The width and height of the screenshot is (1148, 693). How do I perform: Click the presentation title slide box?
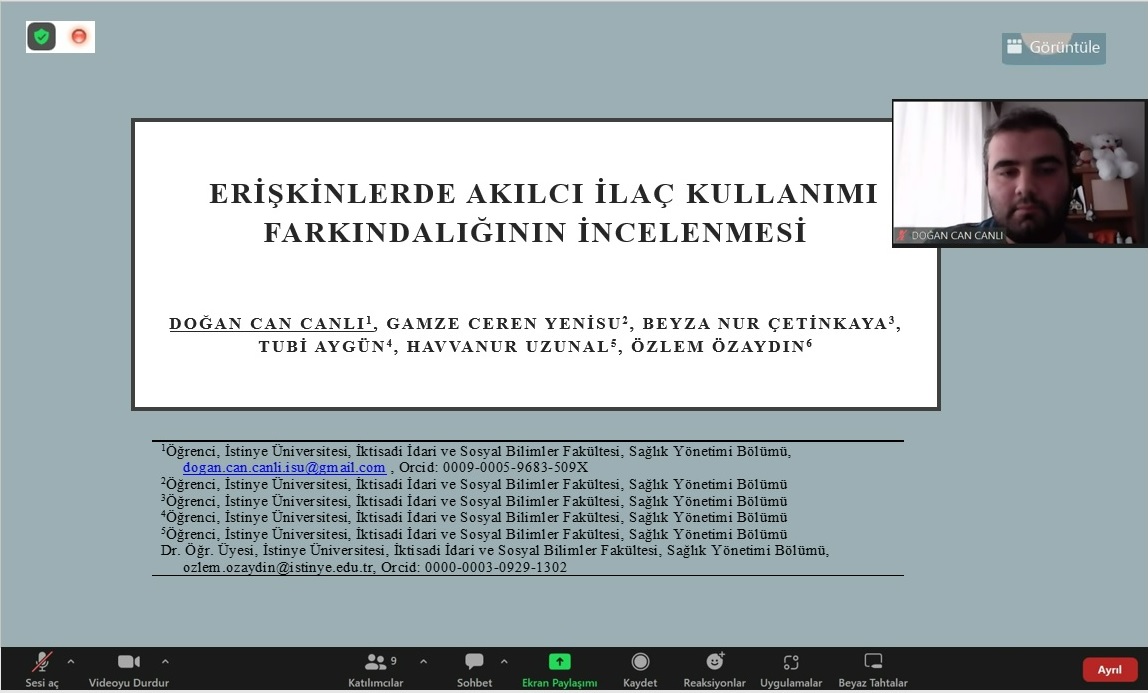click(536, 264)
